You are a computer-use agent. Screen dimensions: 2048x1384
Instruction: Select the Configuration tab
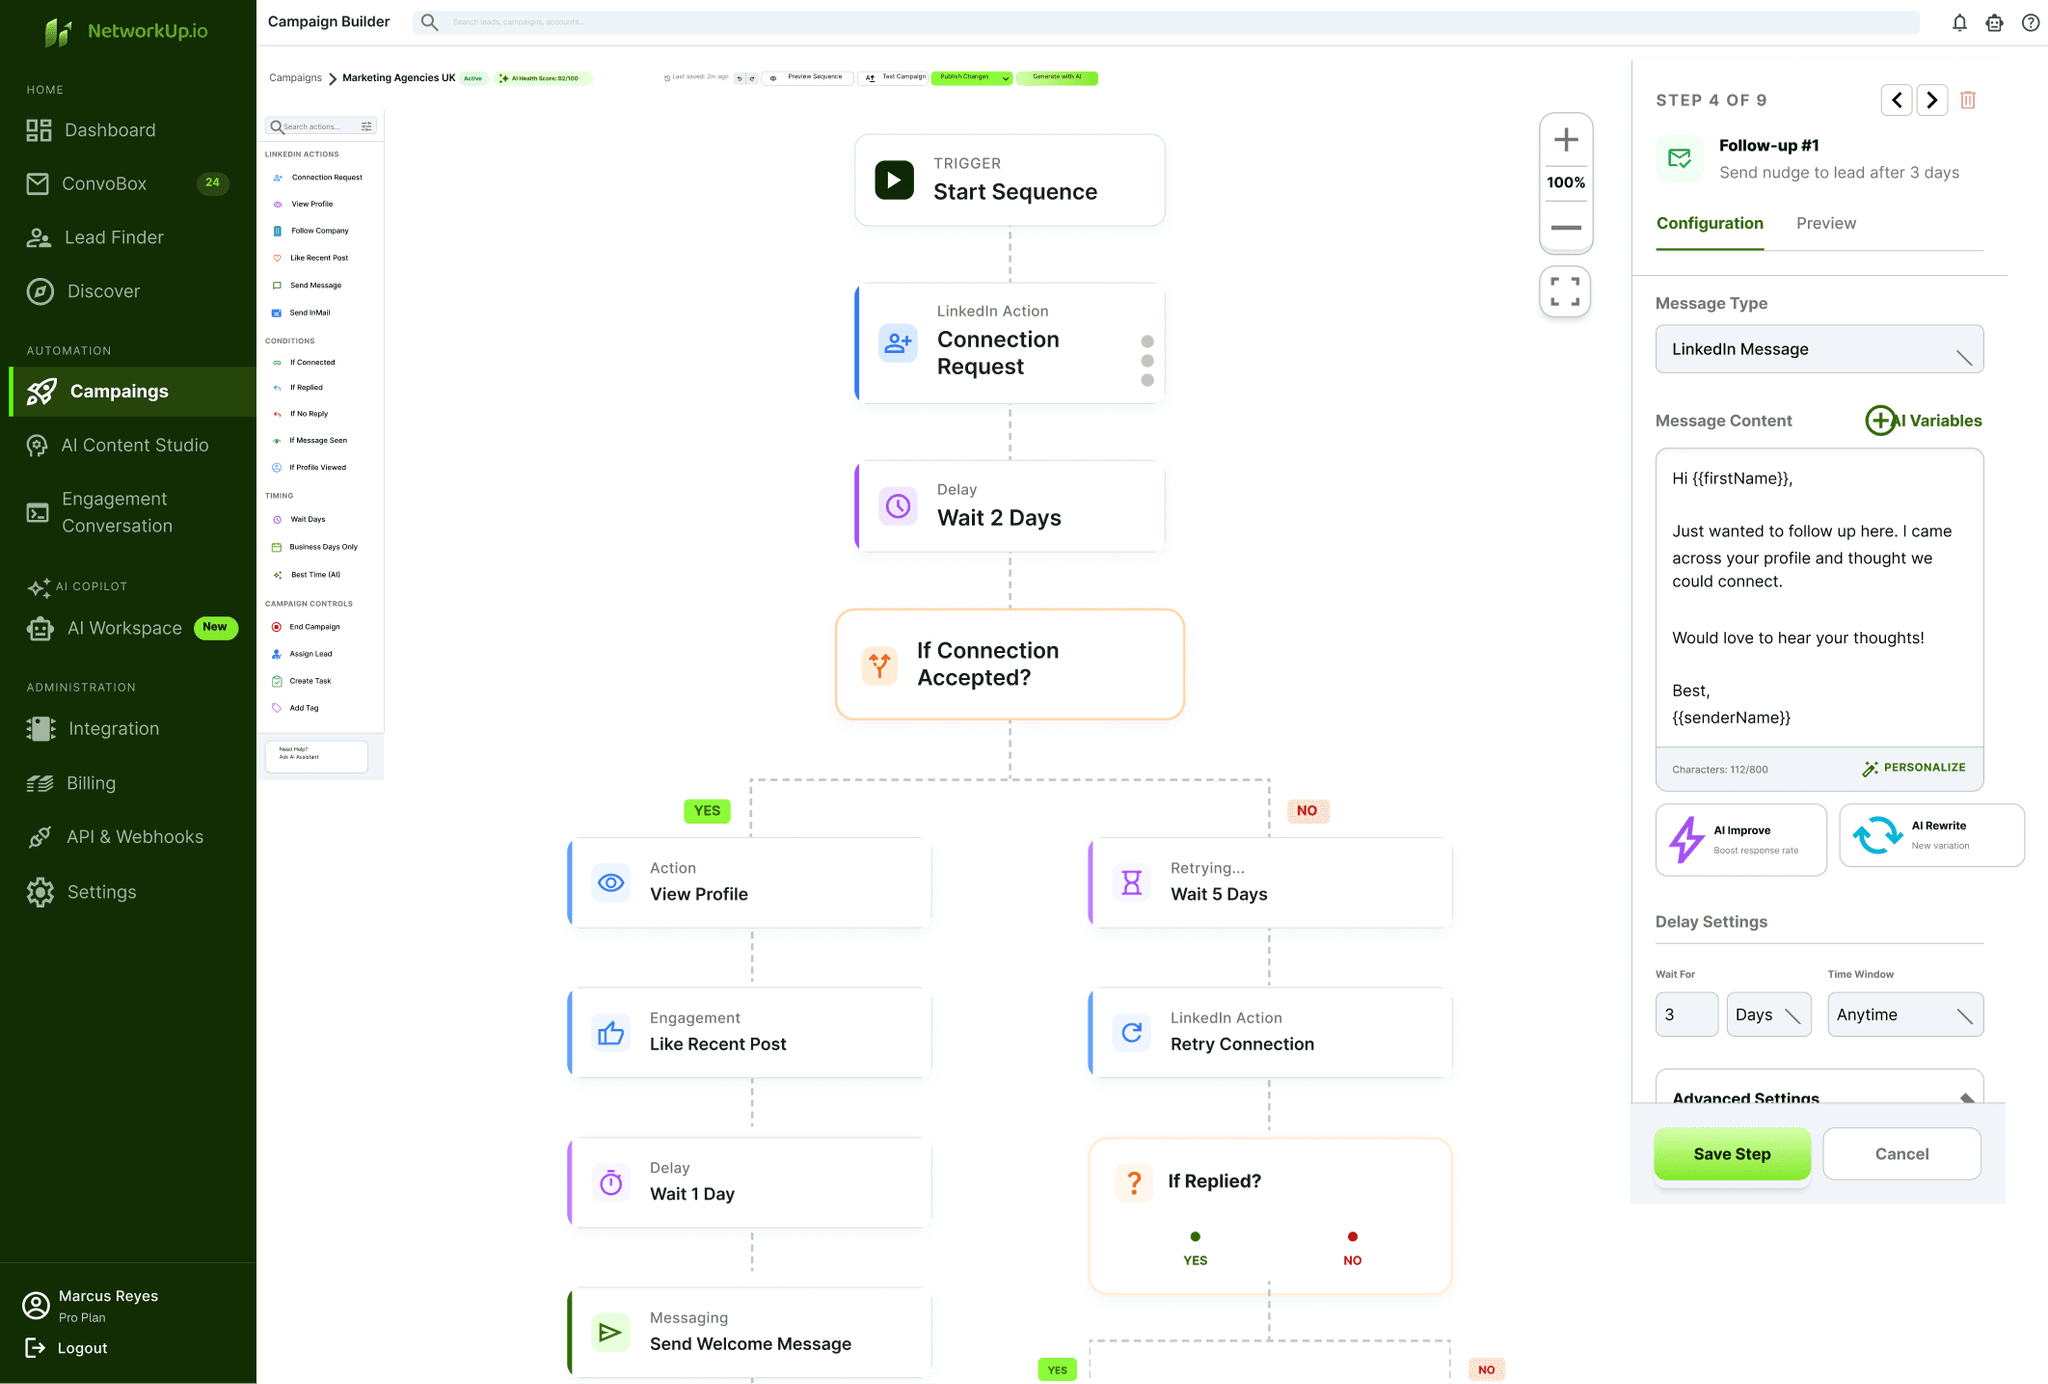pyautogui.click(x=1709, y=223)
